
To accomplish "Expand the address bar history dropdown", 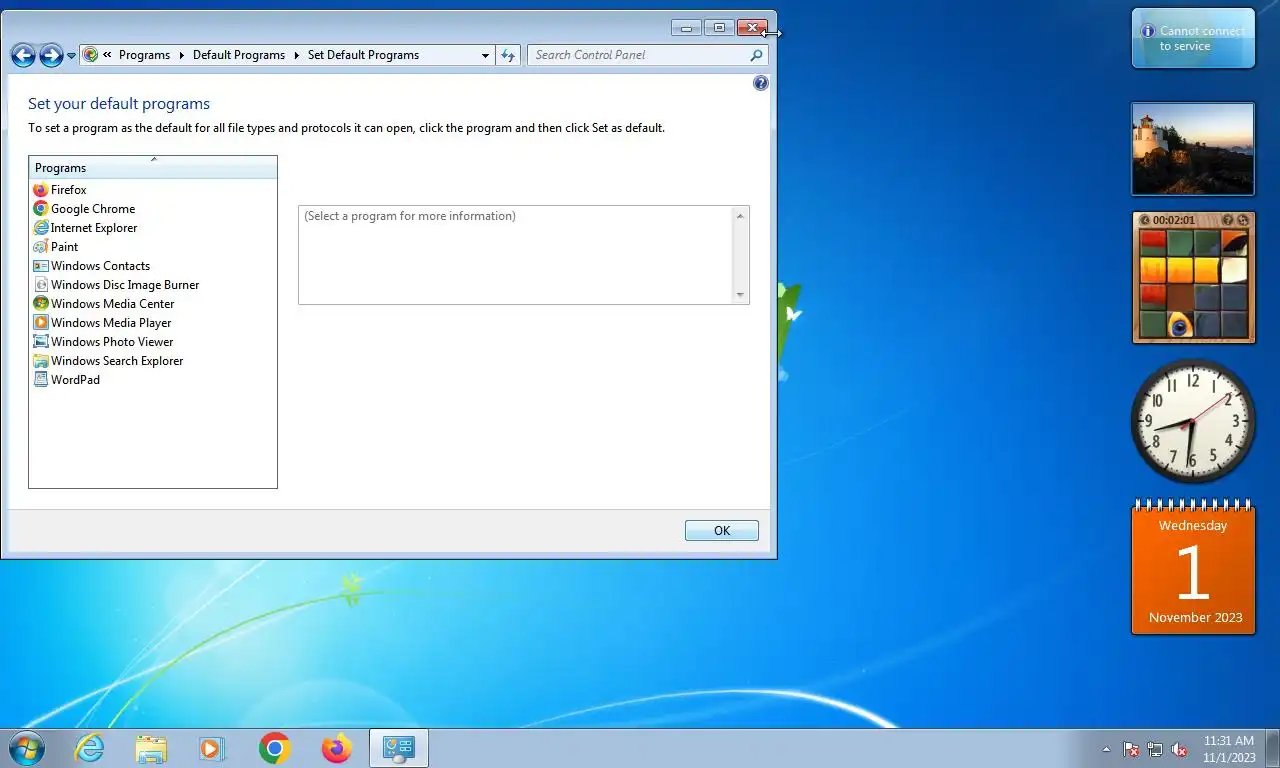I will [x=485, y=55].
